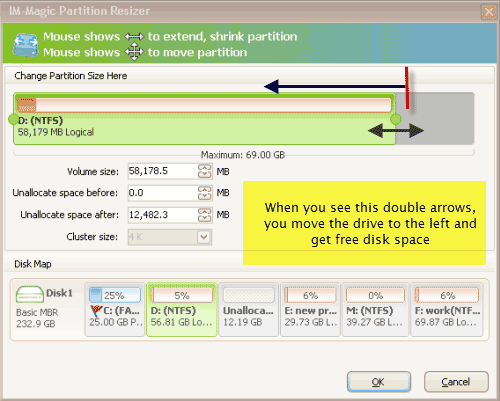The height and width of the screenshot is (401, 500).
Task: Close the IM-Magic Partition Resizer window
Action: pos(488,12)
